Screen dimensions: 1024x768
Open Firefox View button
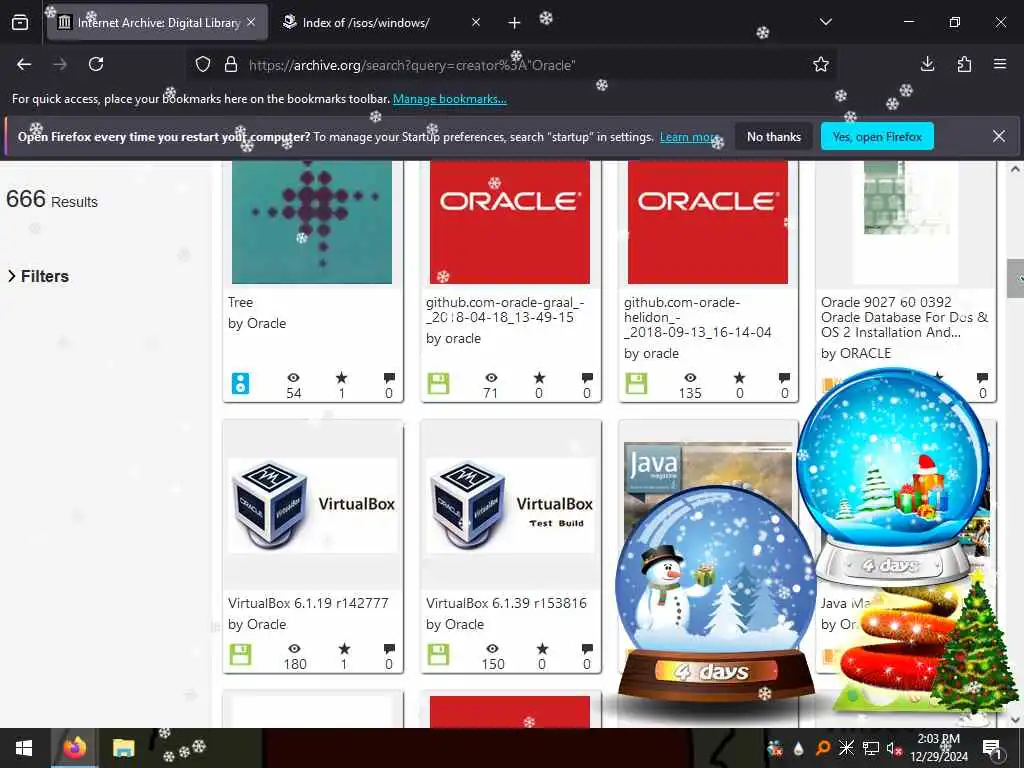coord(20,23)
